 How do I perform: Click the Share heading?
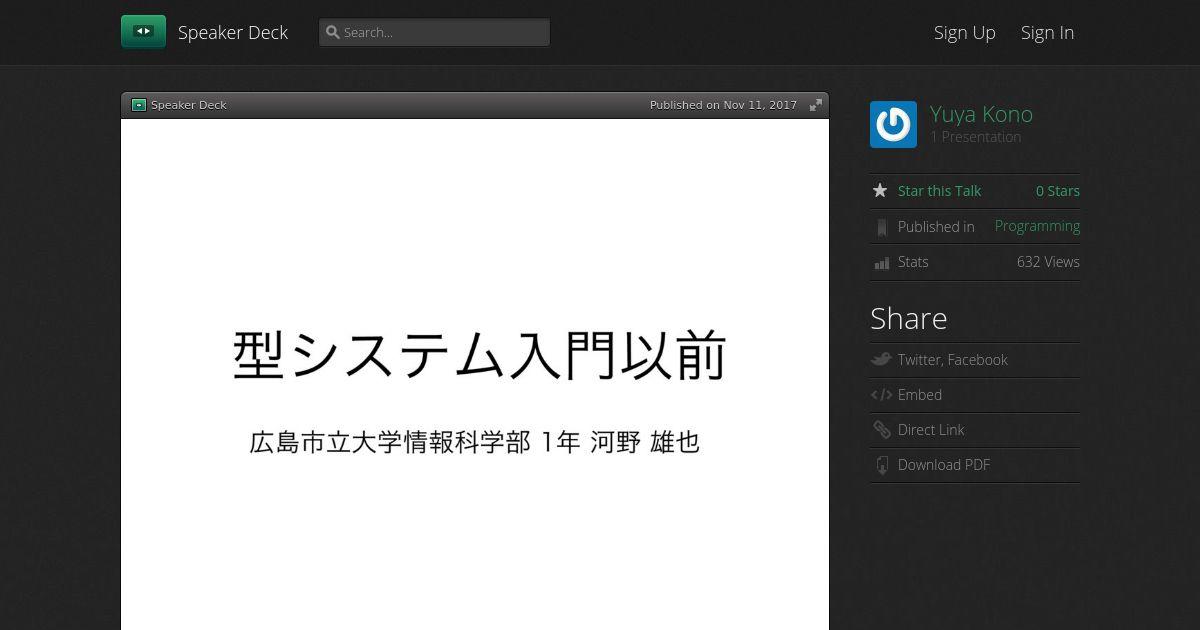pyautogui.click(x=908, y=318)
